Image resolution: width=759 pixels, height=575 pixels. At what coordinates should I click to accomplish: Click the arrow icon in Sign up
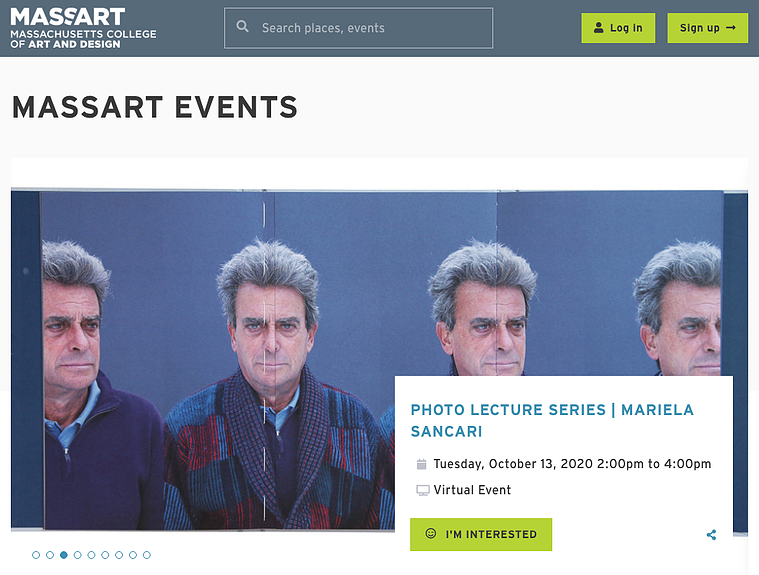tap(731, 28)
